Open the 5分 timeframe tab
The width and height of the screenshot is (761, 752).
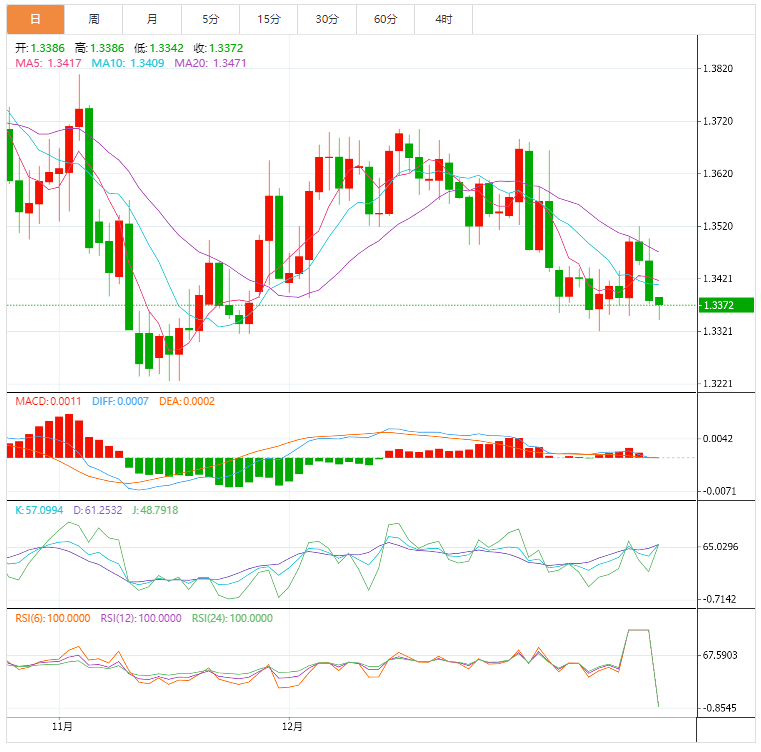tap(211, 19)
